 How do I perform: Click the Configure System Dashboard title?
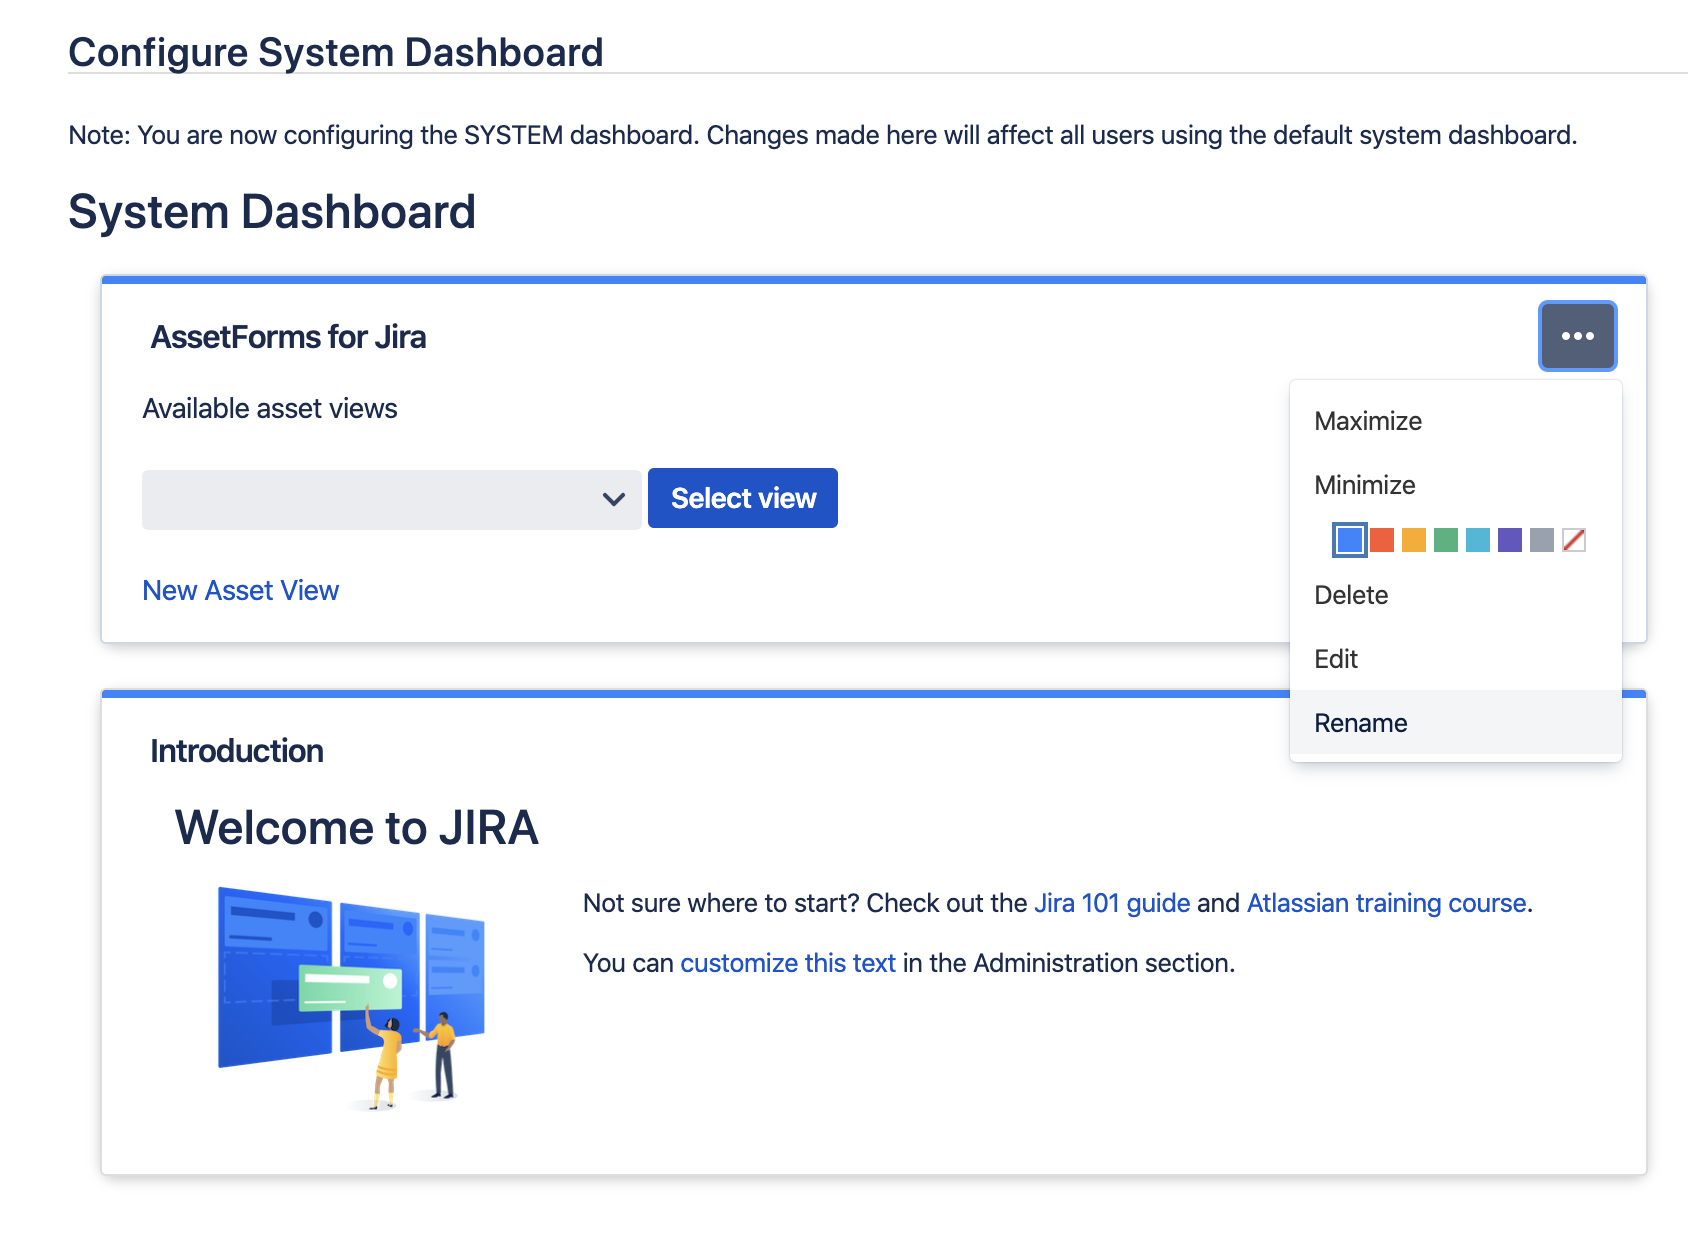(336, 52)
